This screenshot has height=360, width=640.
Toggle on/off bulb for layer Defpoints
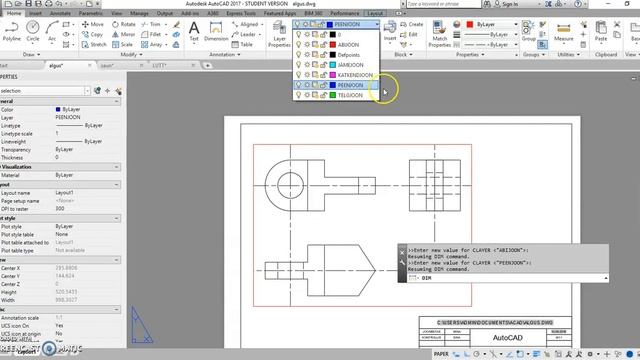pos(298,55)
